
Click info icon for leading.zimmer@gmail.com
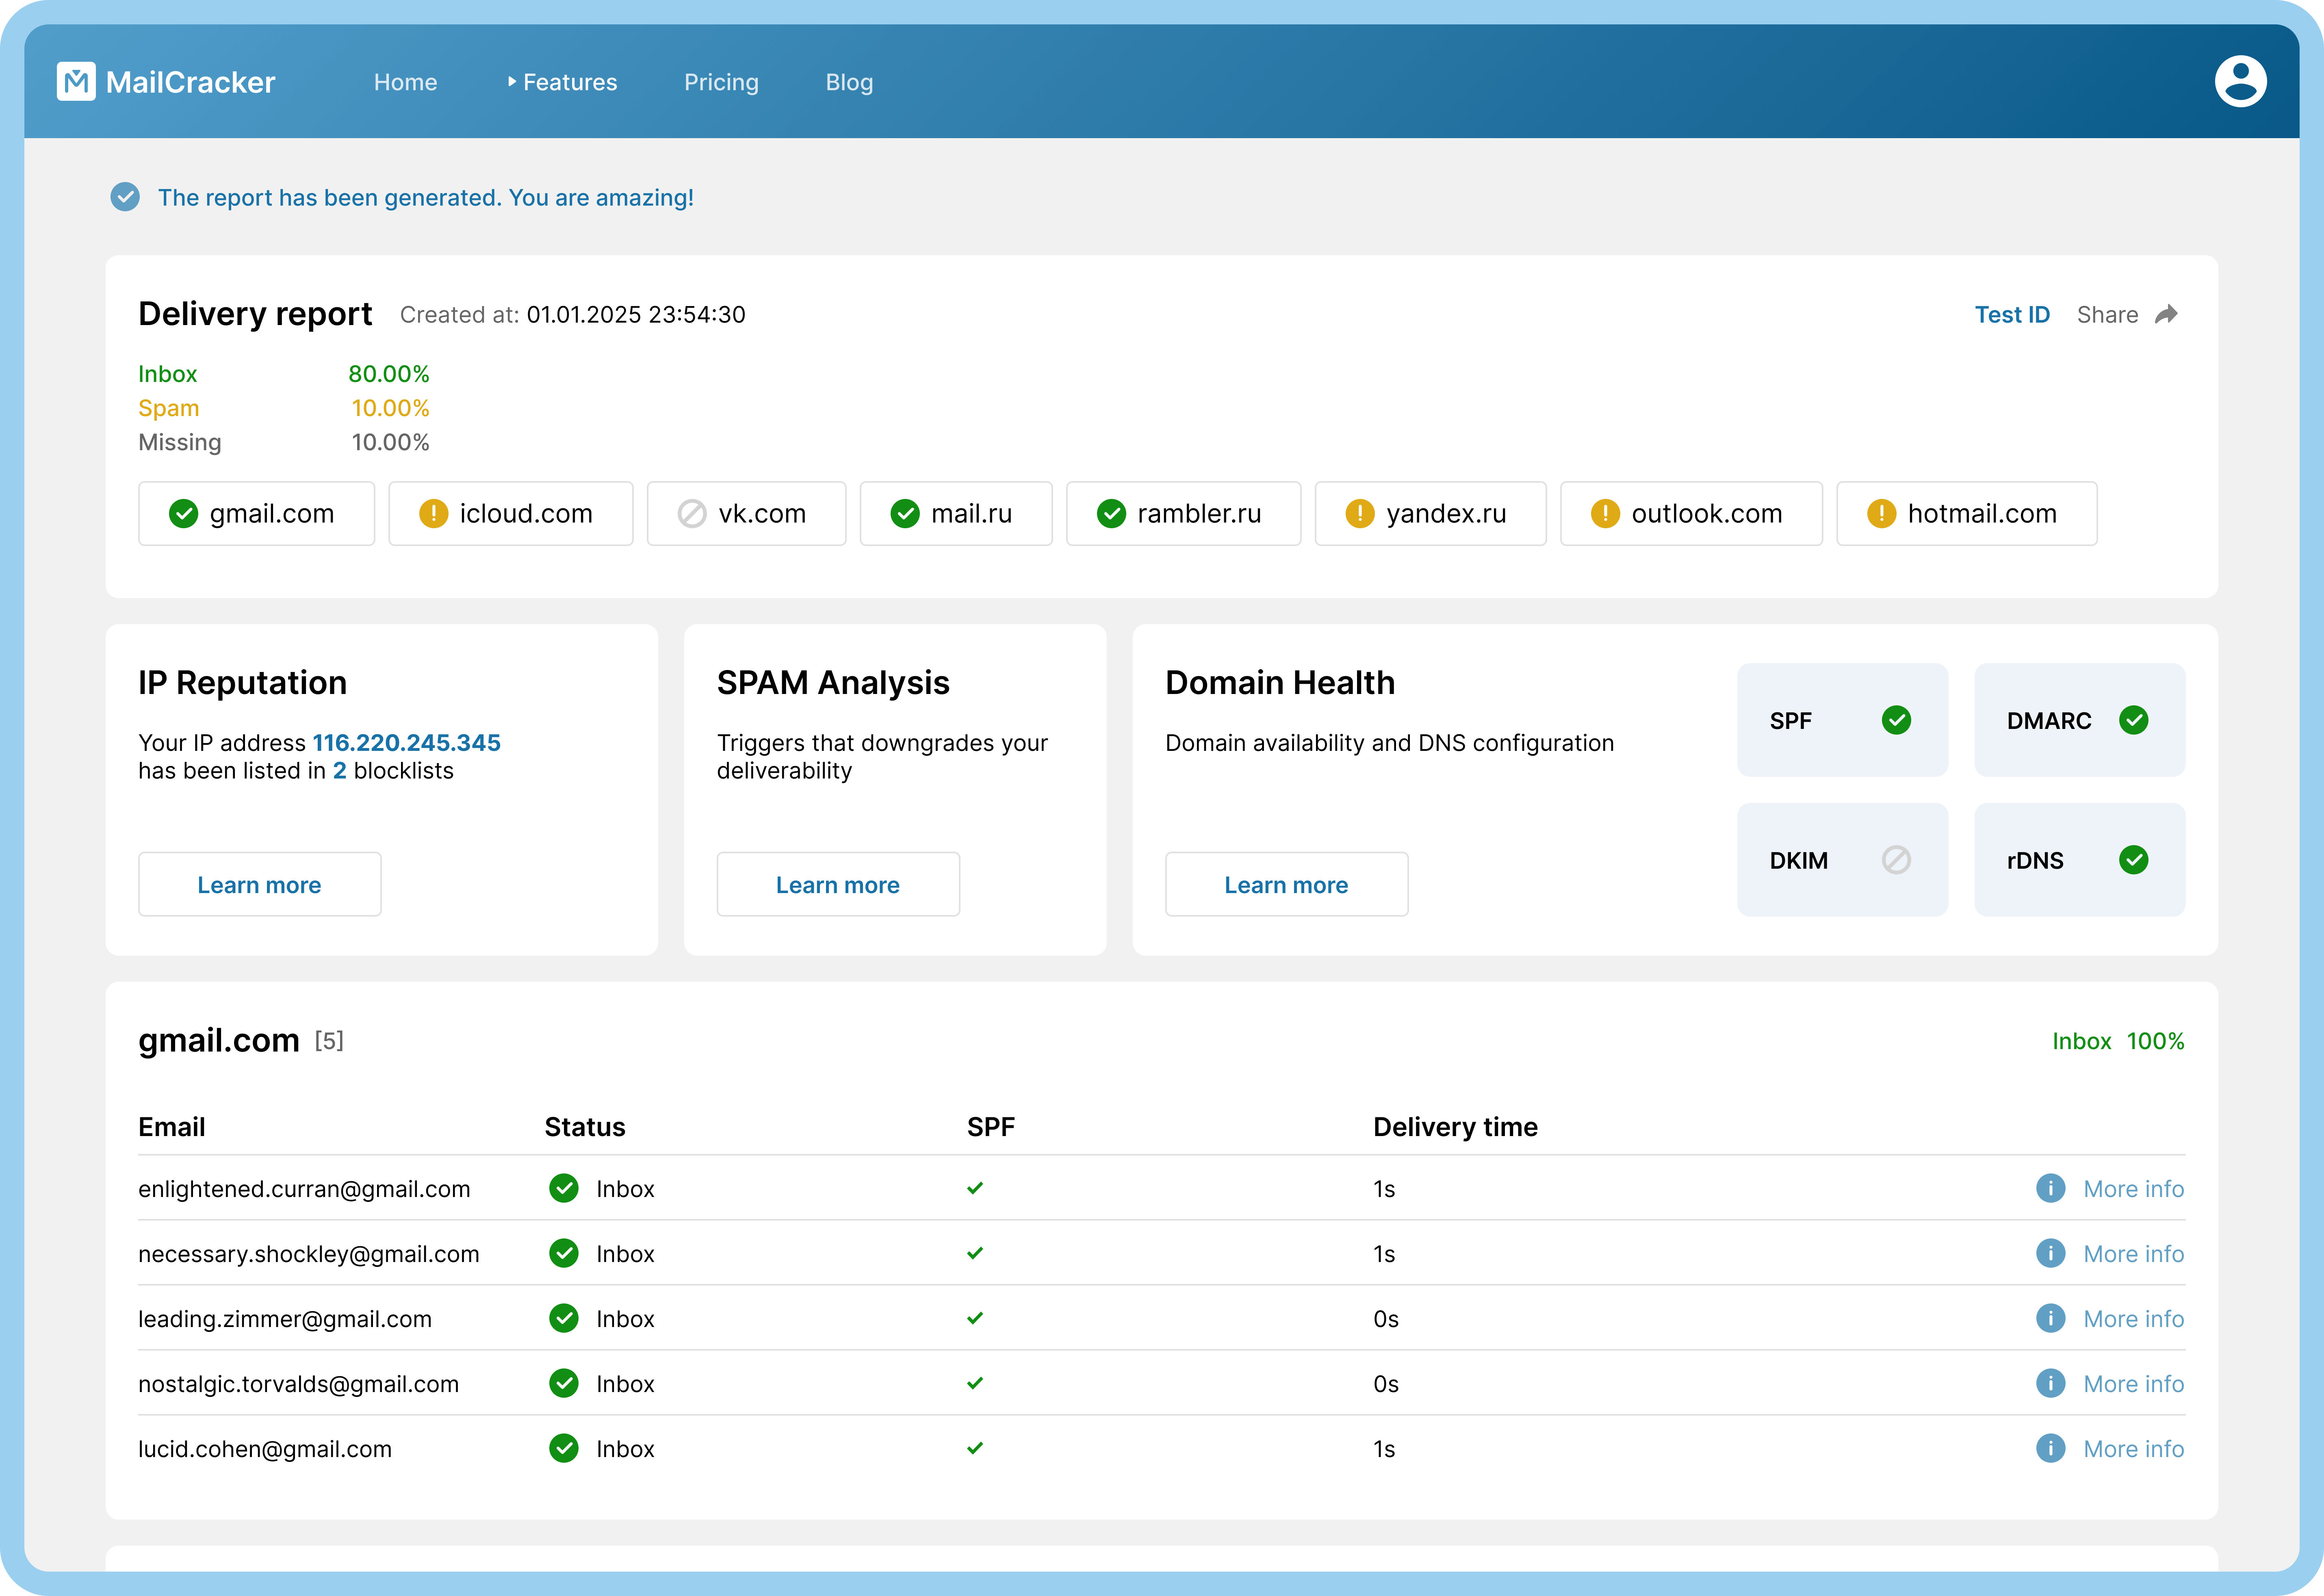[x=2050, y=1318]
